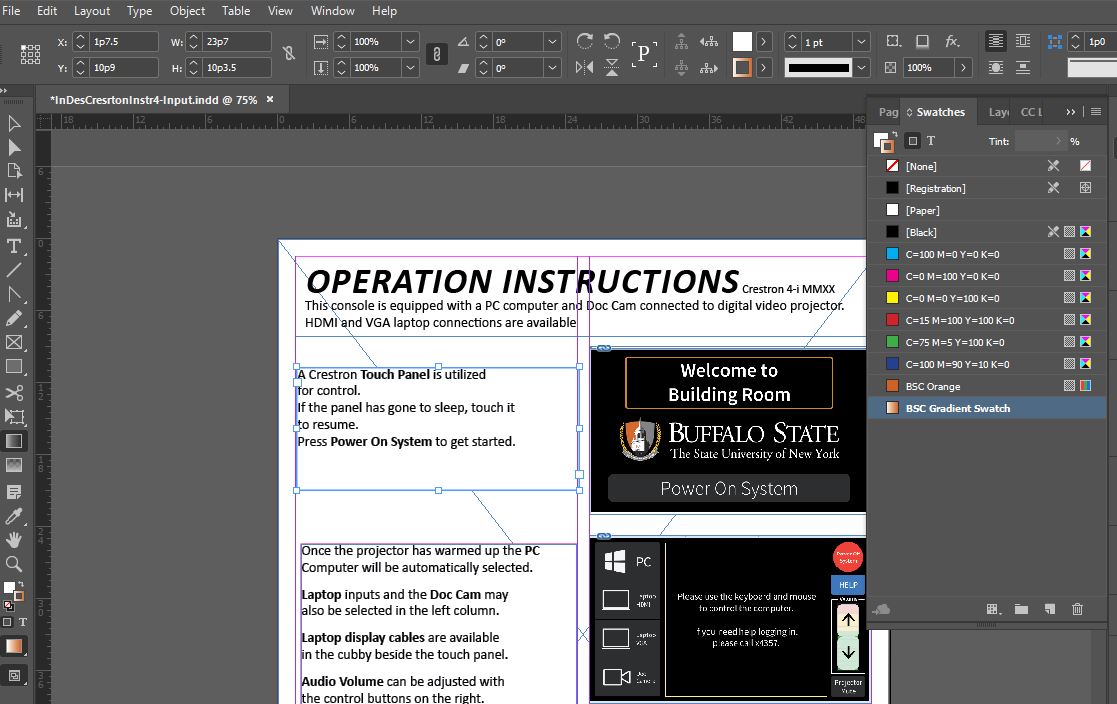Open the Object menu

pos(187,11)
